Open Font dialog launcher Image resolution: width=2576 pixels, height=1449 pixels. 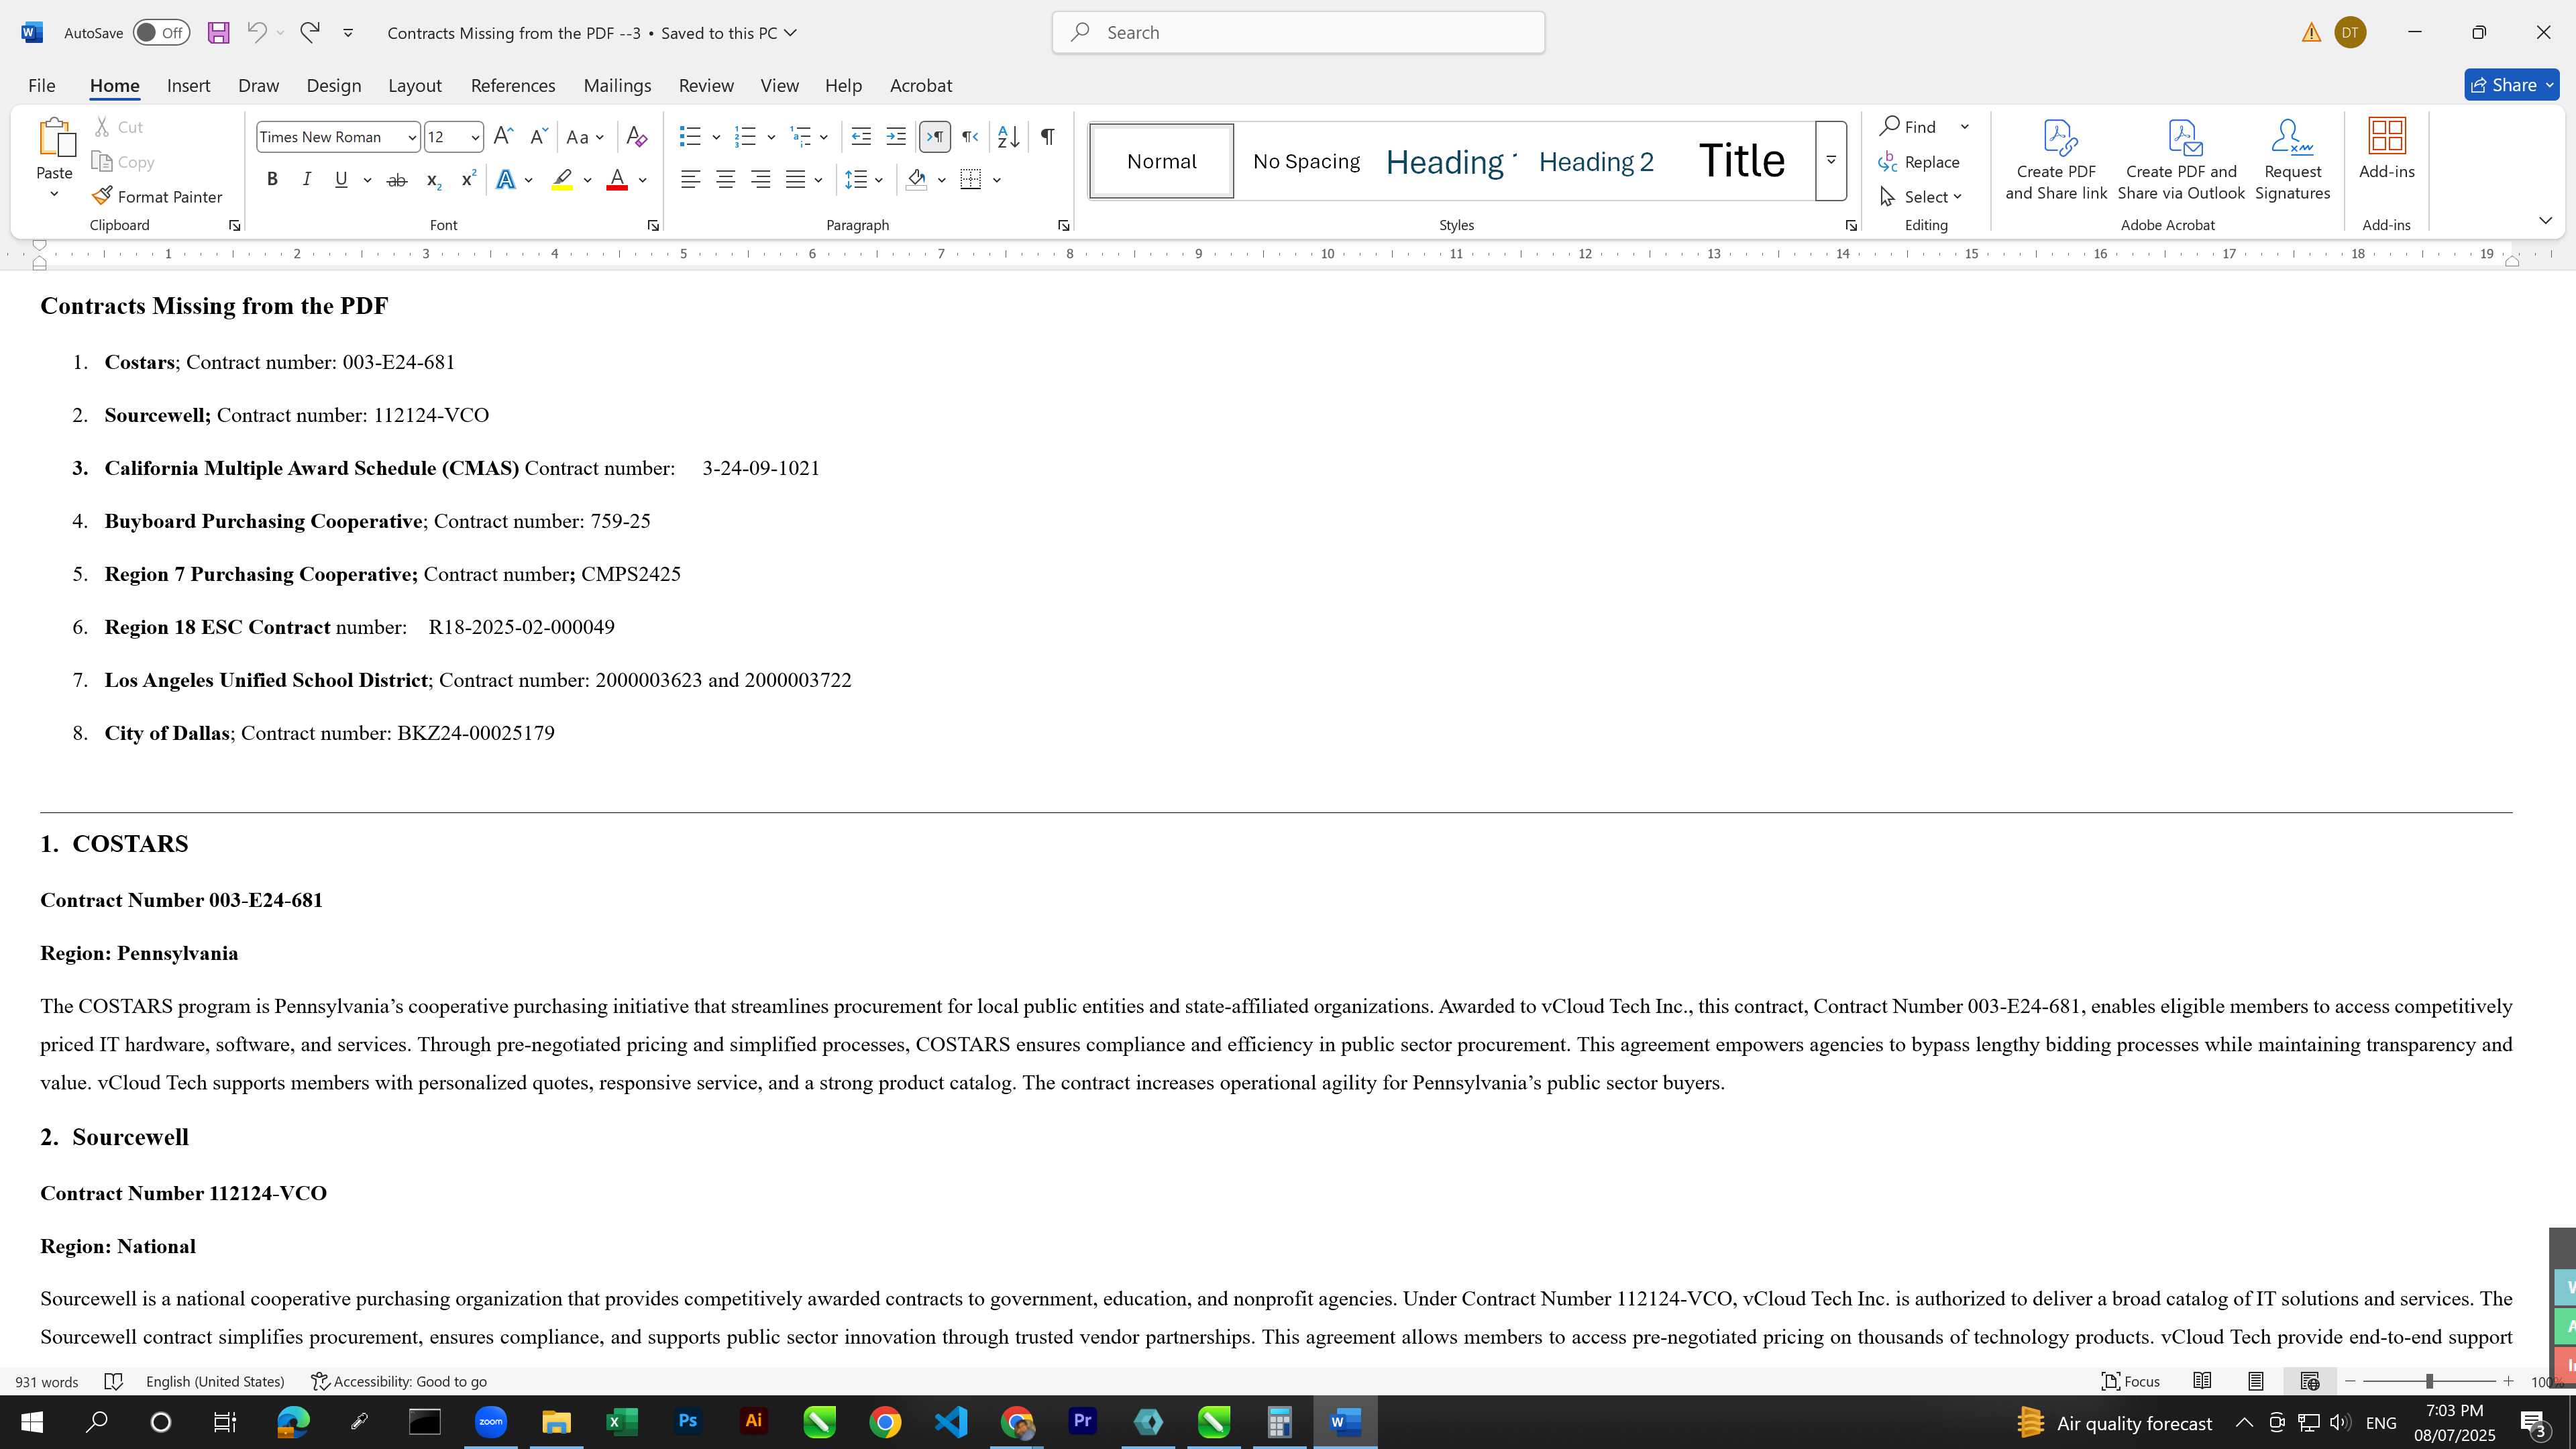click(x=653, y=226)
